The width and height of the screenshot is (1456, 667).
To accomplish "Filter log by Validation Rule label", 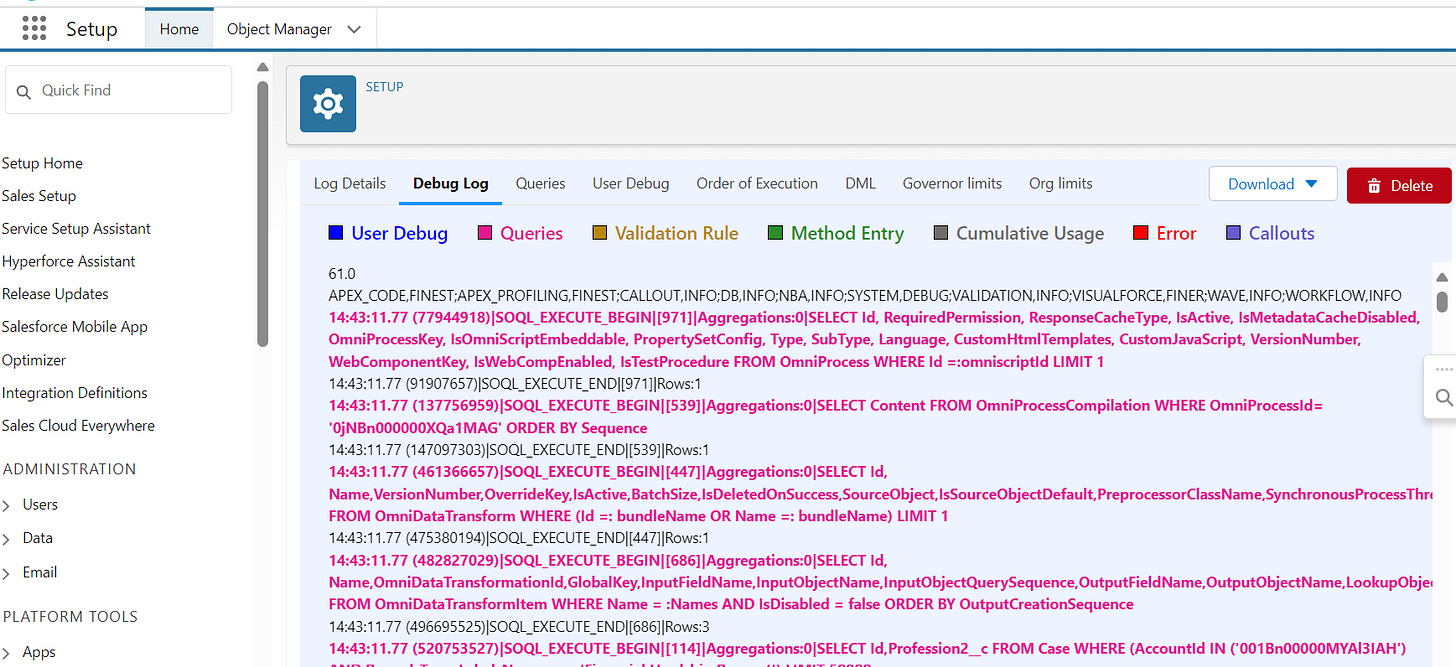I will pyautogui.click(x=677, y=233).
